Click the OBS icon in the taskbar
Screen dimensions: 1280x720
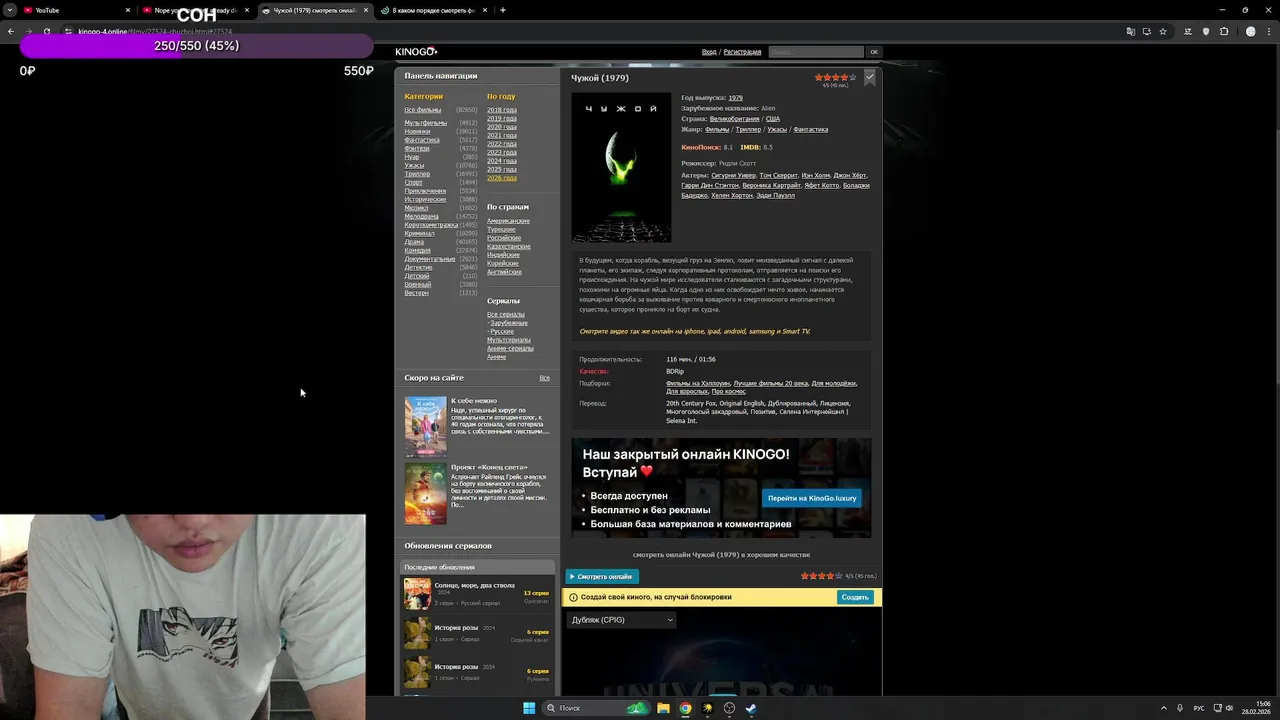tap(729, 708)
